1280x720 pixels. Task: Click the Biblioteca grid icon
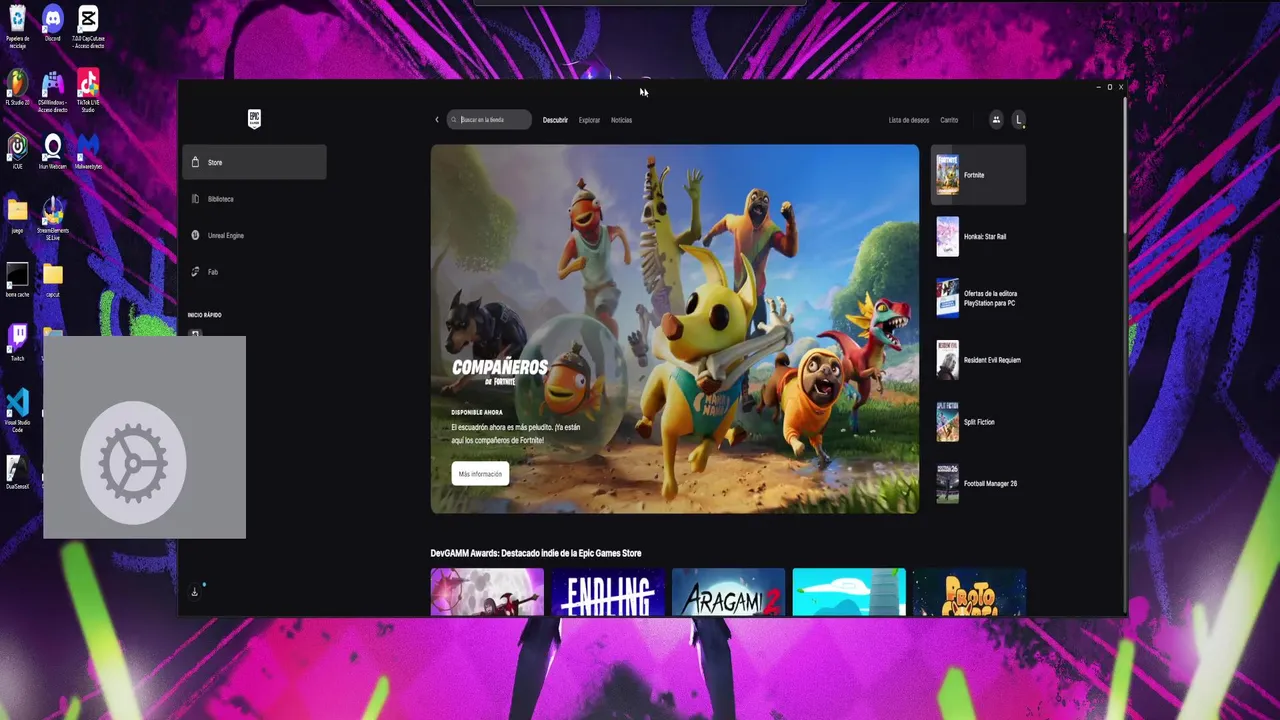(196, 199)
